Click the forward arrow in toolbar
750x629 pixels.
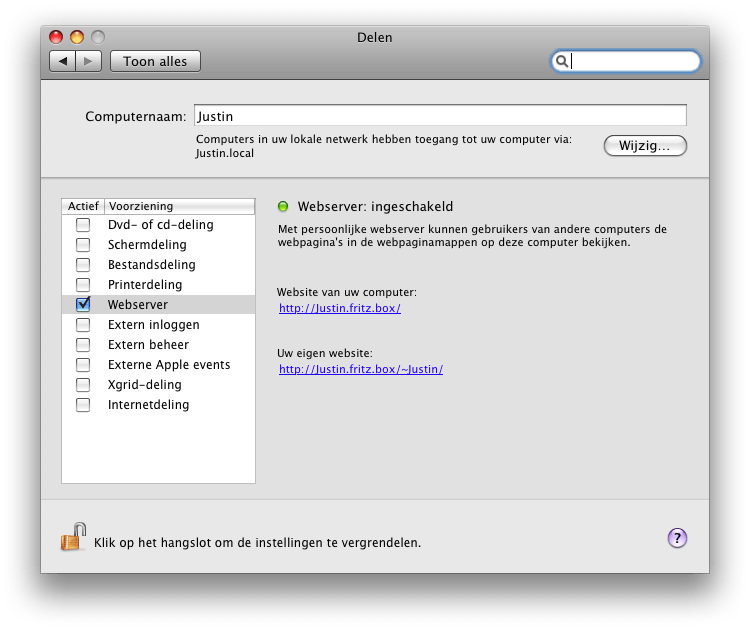(89, 62)
